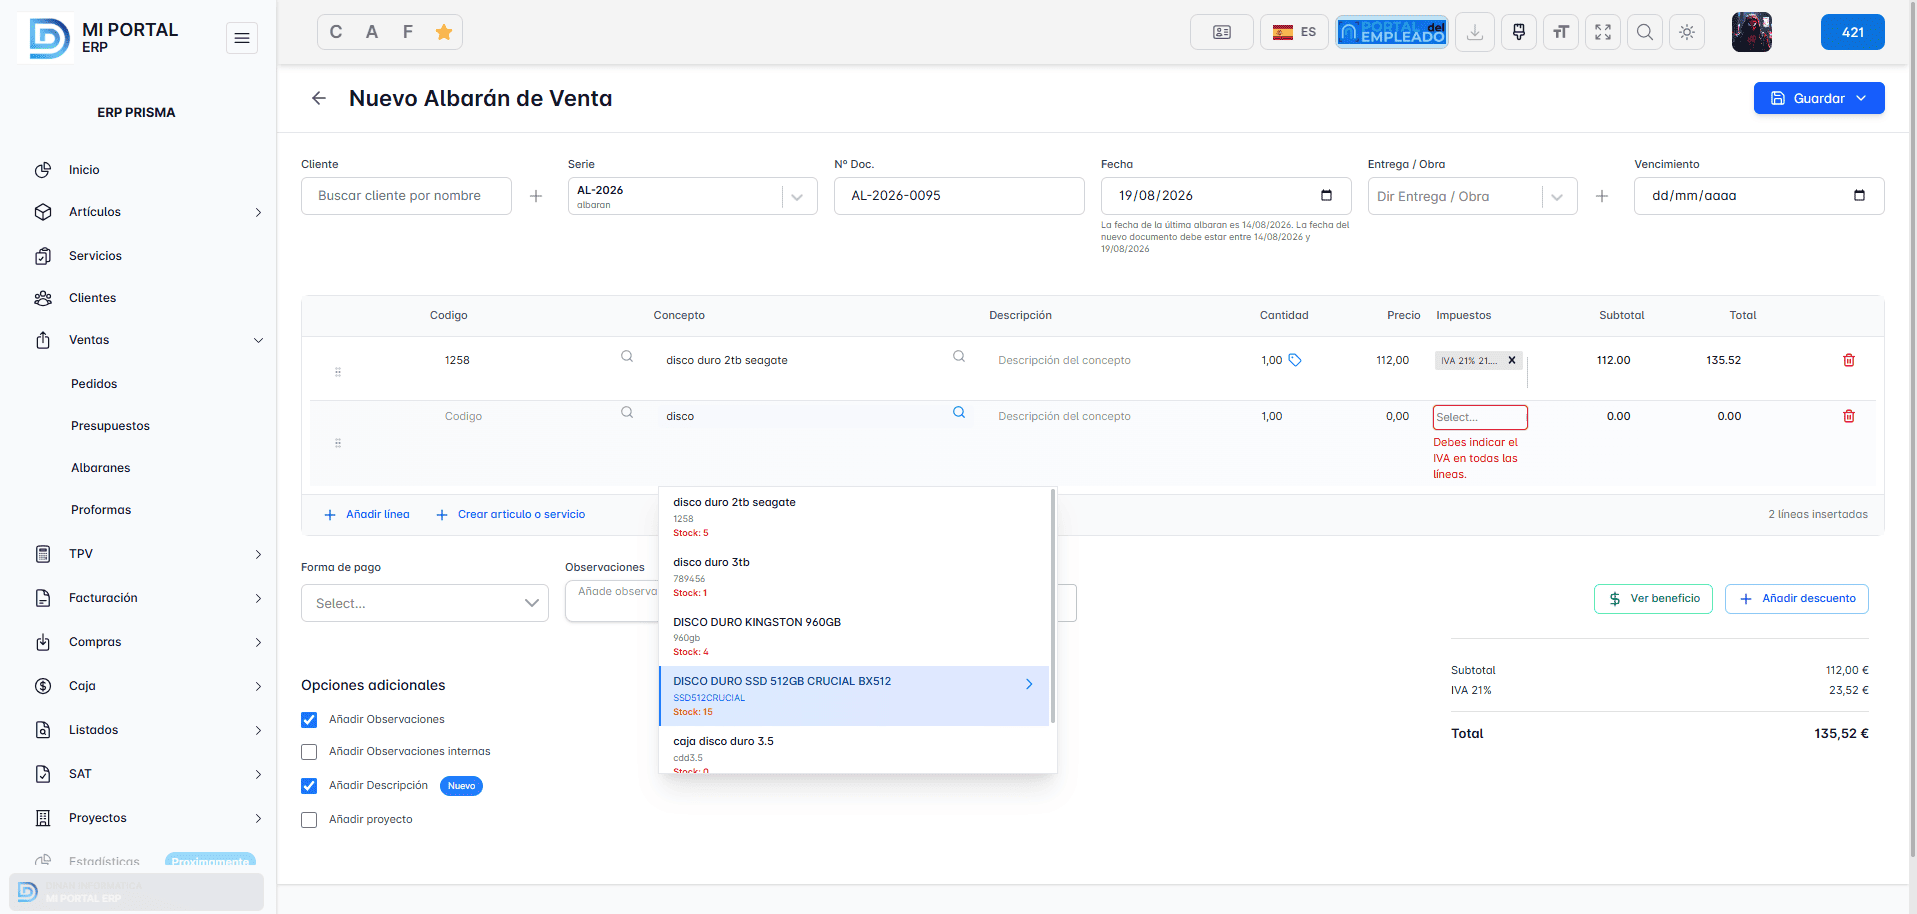This screenshot has width=1917, height=914.
Task: Check the Añadir proyecto checkbox
Action: (x=309, y=820)
